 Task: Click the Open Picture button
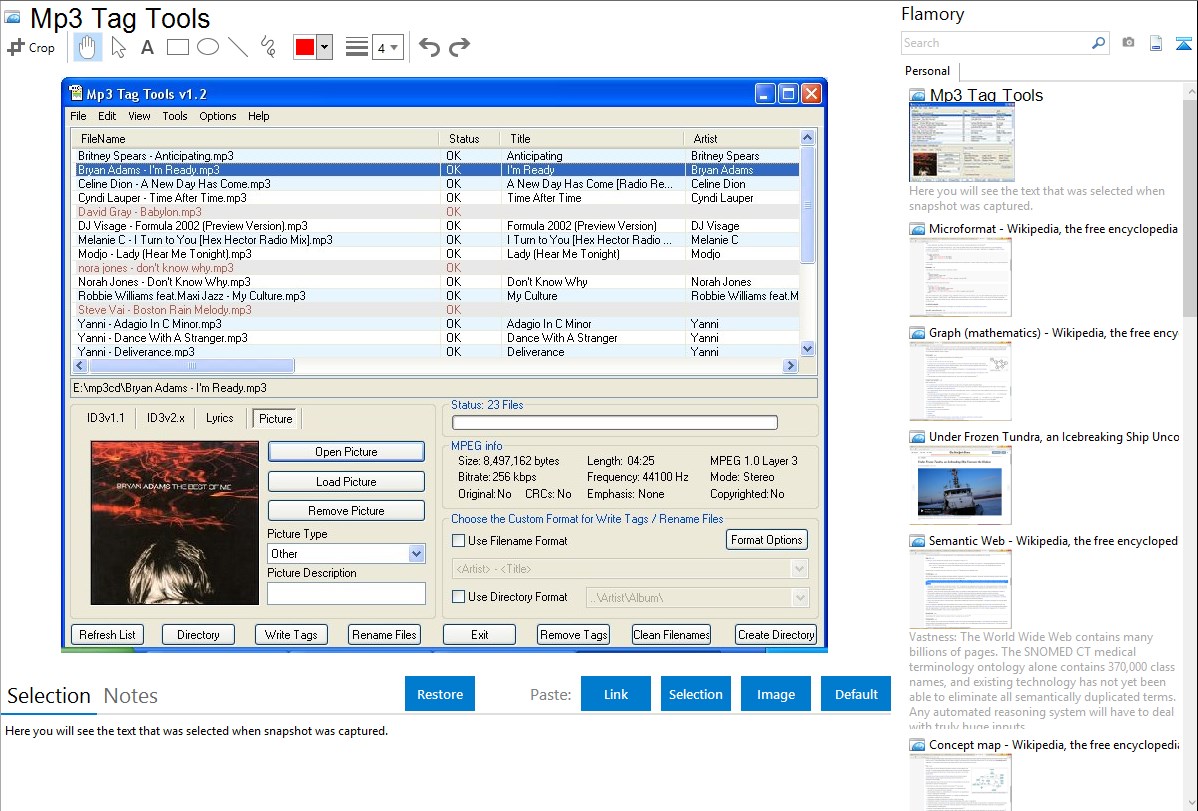click(346, 452)
